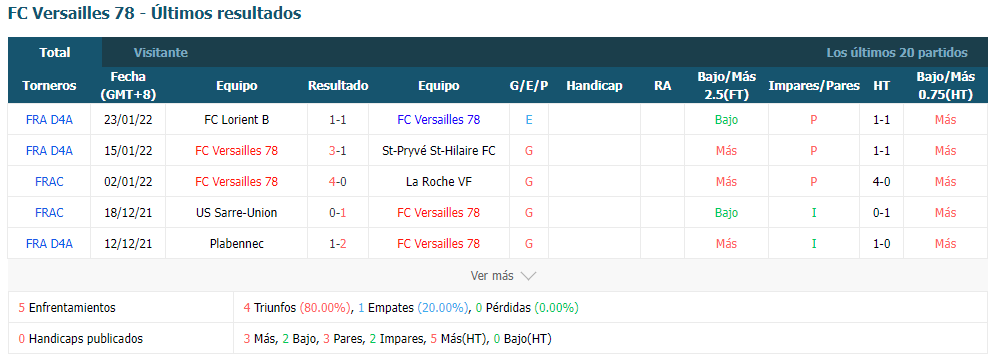Click the Impares/Pares column header
997x362 pixels.
[814, 85]
